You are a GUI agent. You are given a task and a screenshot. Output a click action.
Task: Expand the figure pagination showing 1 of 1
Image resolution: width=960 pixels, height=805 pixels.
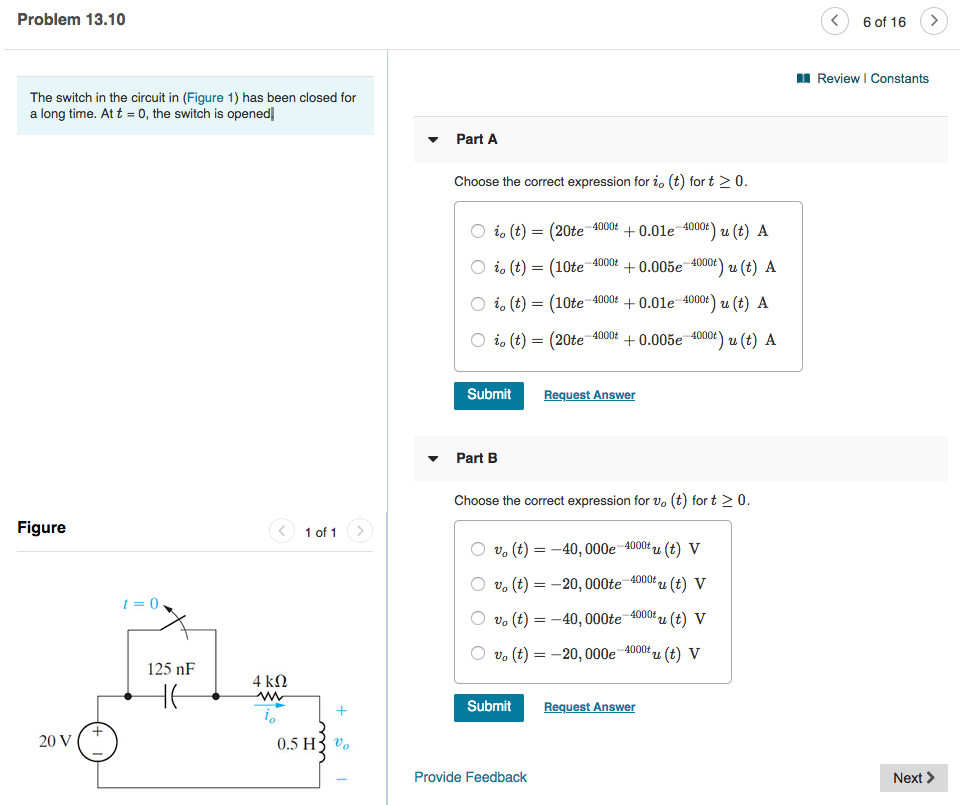click(321, 531)
